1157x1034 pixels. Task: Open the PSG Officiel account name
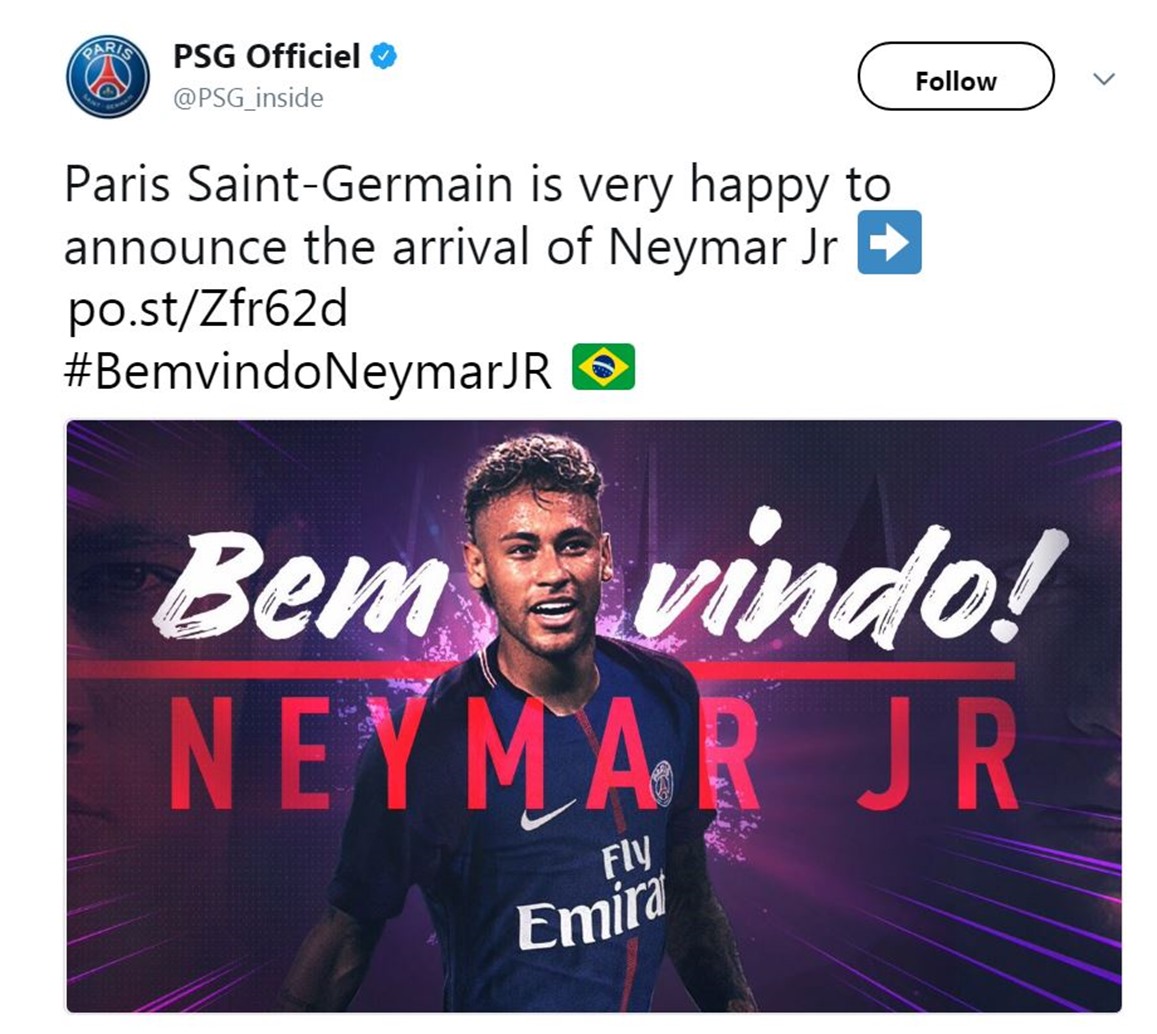coord(266,57)
